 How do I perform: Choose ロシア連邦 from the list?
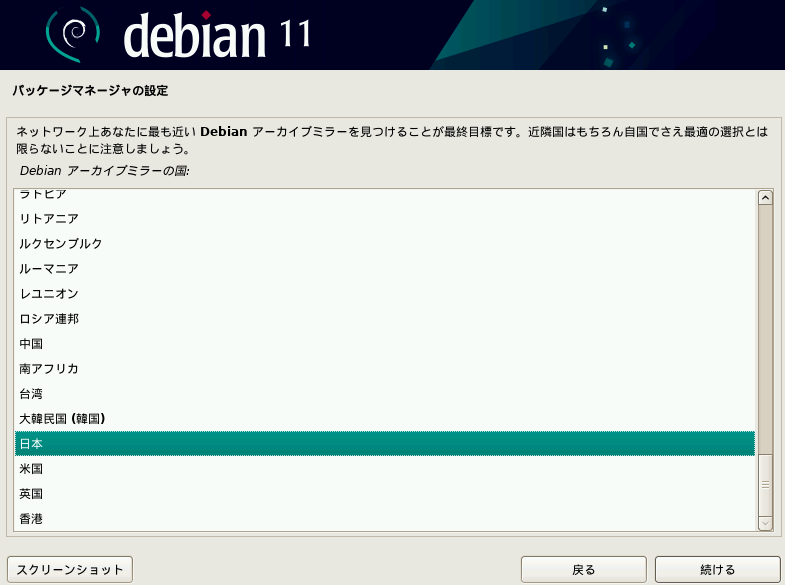[384, 319]
